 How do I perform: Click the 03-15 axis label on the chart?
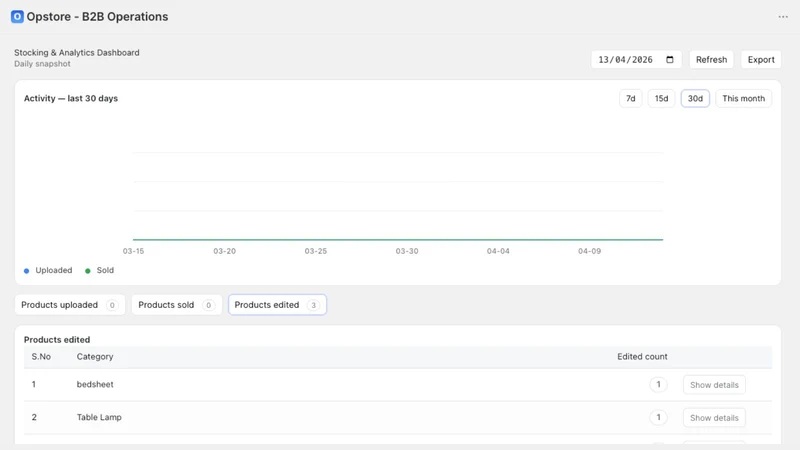coord(133,251)
